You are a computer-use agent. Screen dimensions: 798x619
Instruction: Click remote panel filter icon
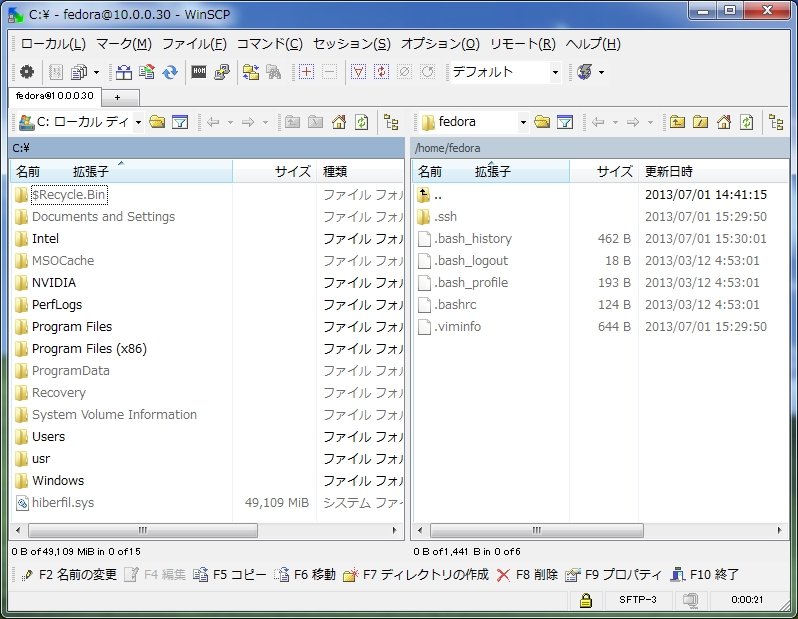point(565,122)
